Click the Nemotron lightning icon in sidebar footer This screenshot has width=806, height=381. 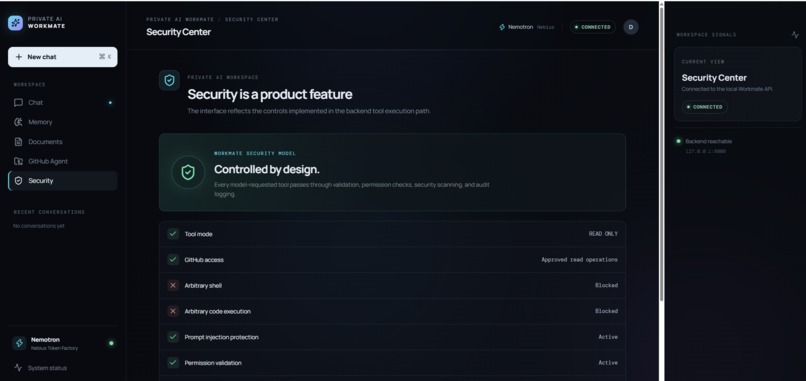[20, 343]
